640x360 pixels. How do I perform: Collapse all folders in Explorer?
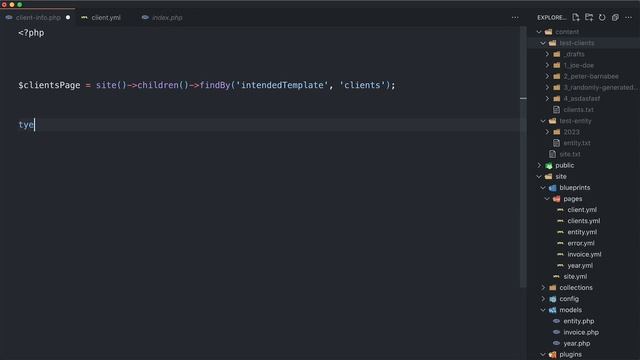coord(615,17)
